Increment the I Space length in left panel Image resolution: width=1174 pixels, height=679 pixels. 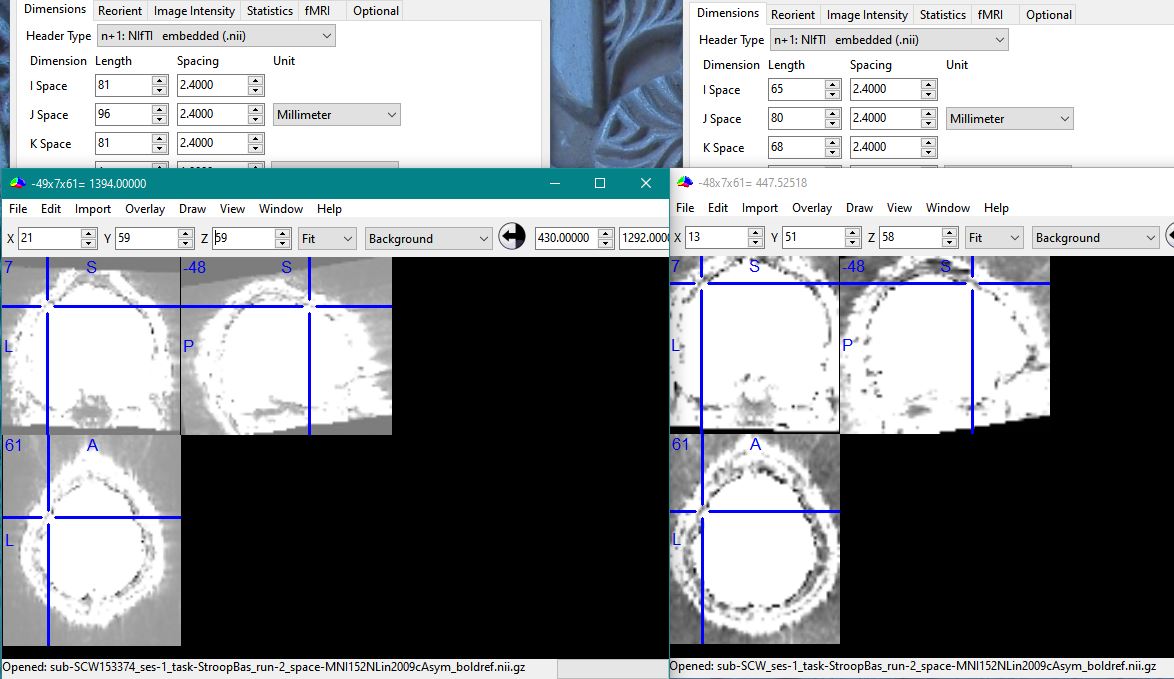(x=159, y=81)
